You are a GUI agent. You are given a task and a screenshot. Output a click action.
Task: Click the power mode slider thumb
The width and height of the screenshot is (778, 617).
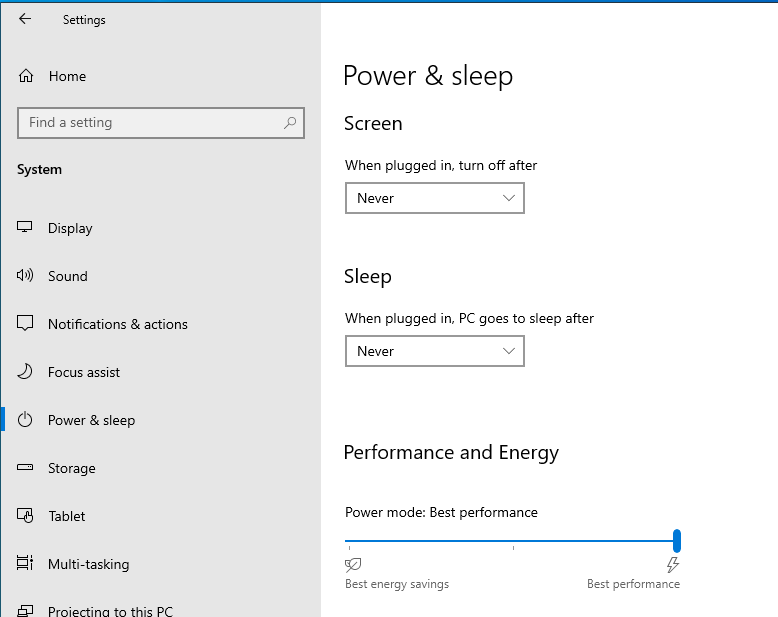click(677, 541)
